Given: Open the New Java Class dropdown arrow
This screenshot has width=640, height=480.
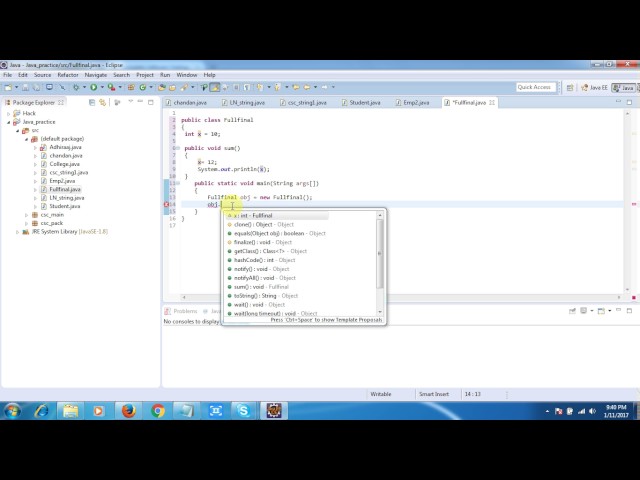Looking at the screenshot, I should tap(151, 87).
